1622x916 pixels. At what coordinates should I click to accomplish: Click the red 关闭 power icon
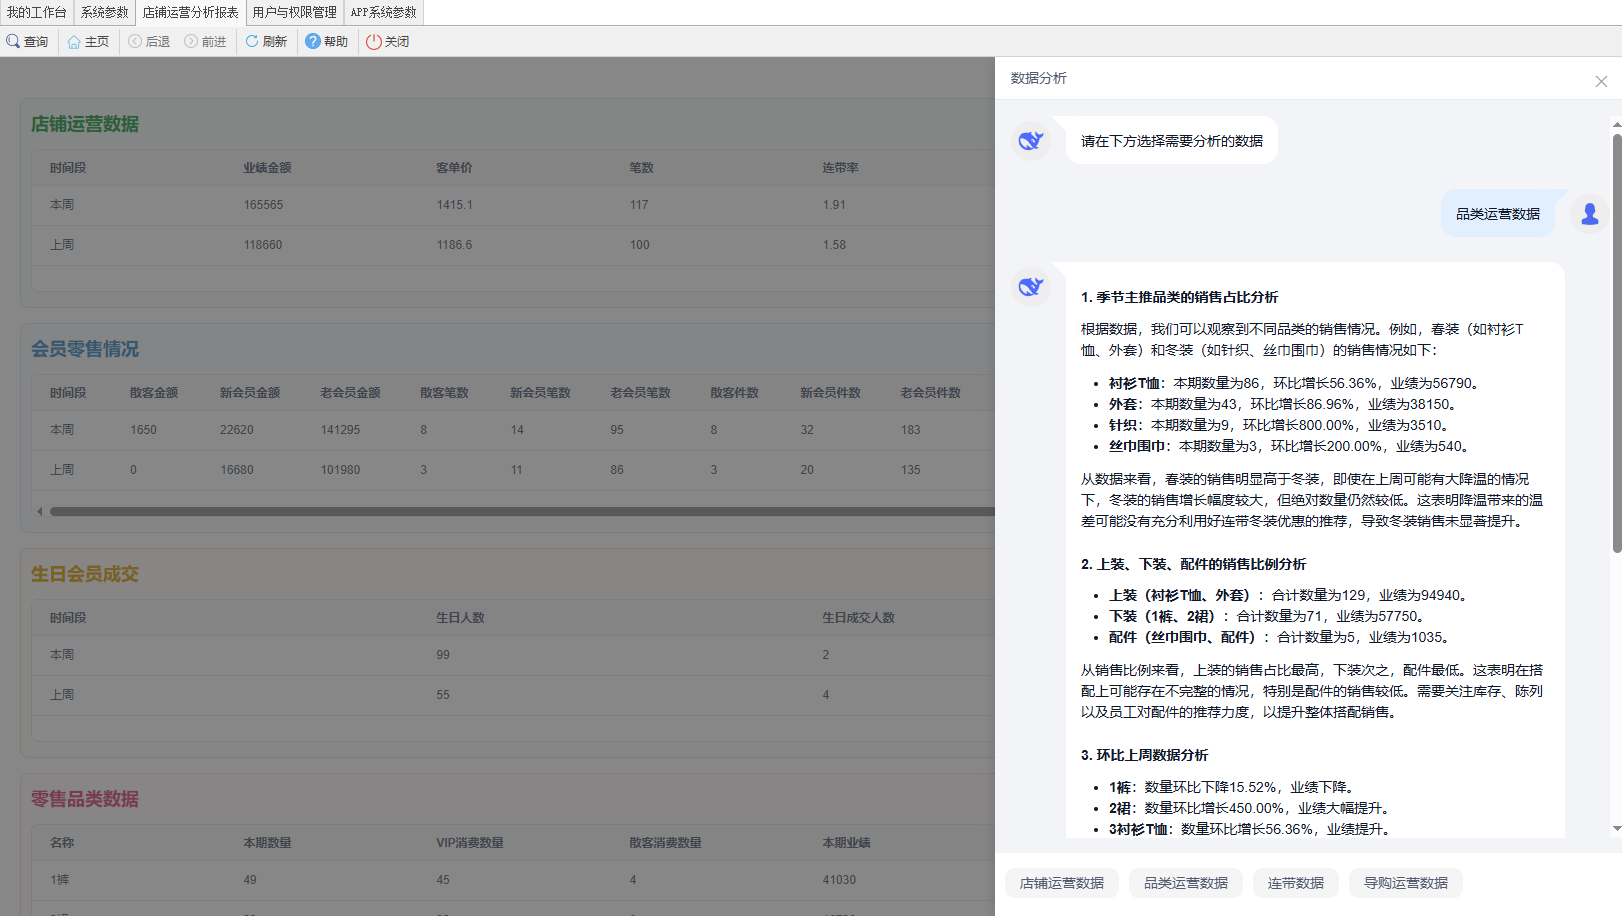[x=374, y=42]
